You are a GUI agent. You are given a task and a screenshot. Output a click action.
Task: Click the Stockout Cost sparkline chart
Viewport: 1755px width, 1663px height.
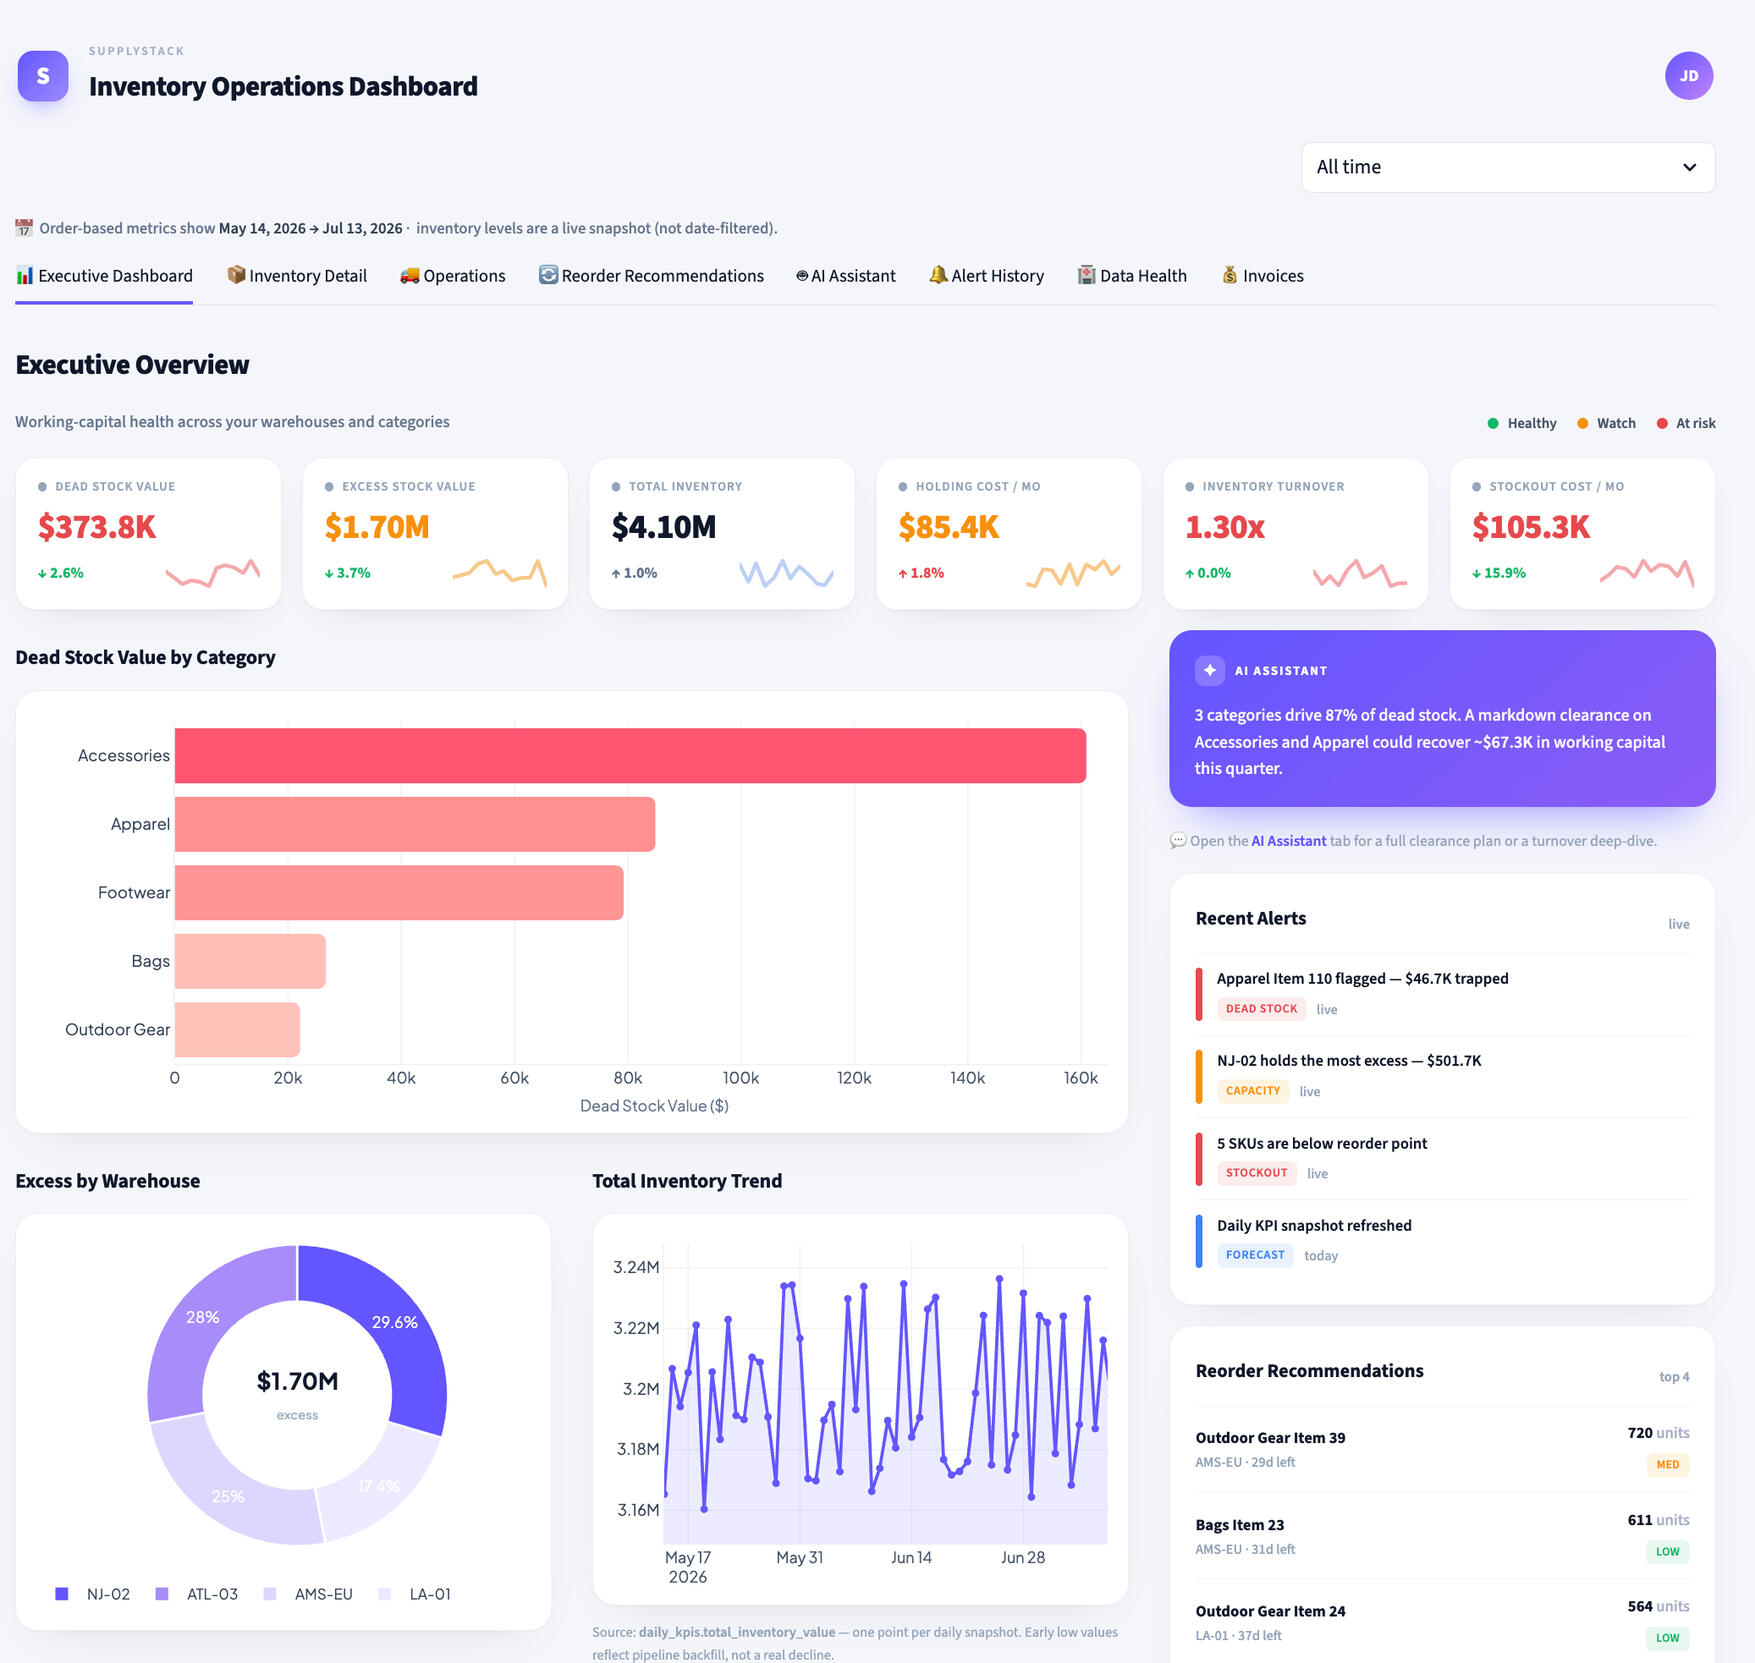click(1646, 573)
